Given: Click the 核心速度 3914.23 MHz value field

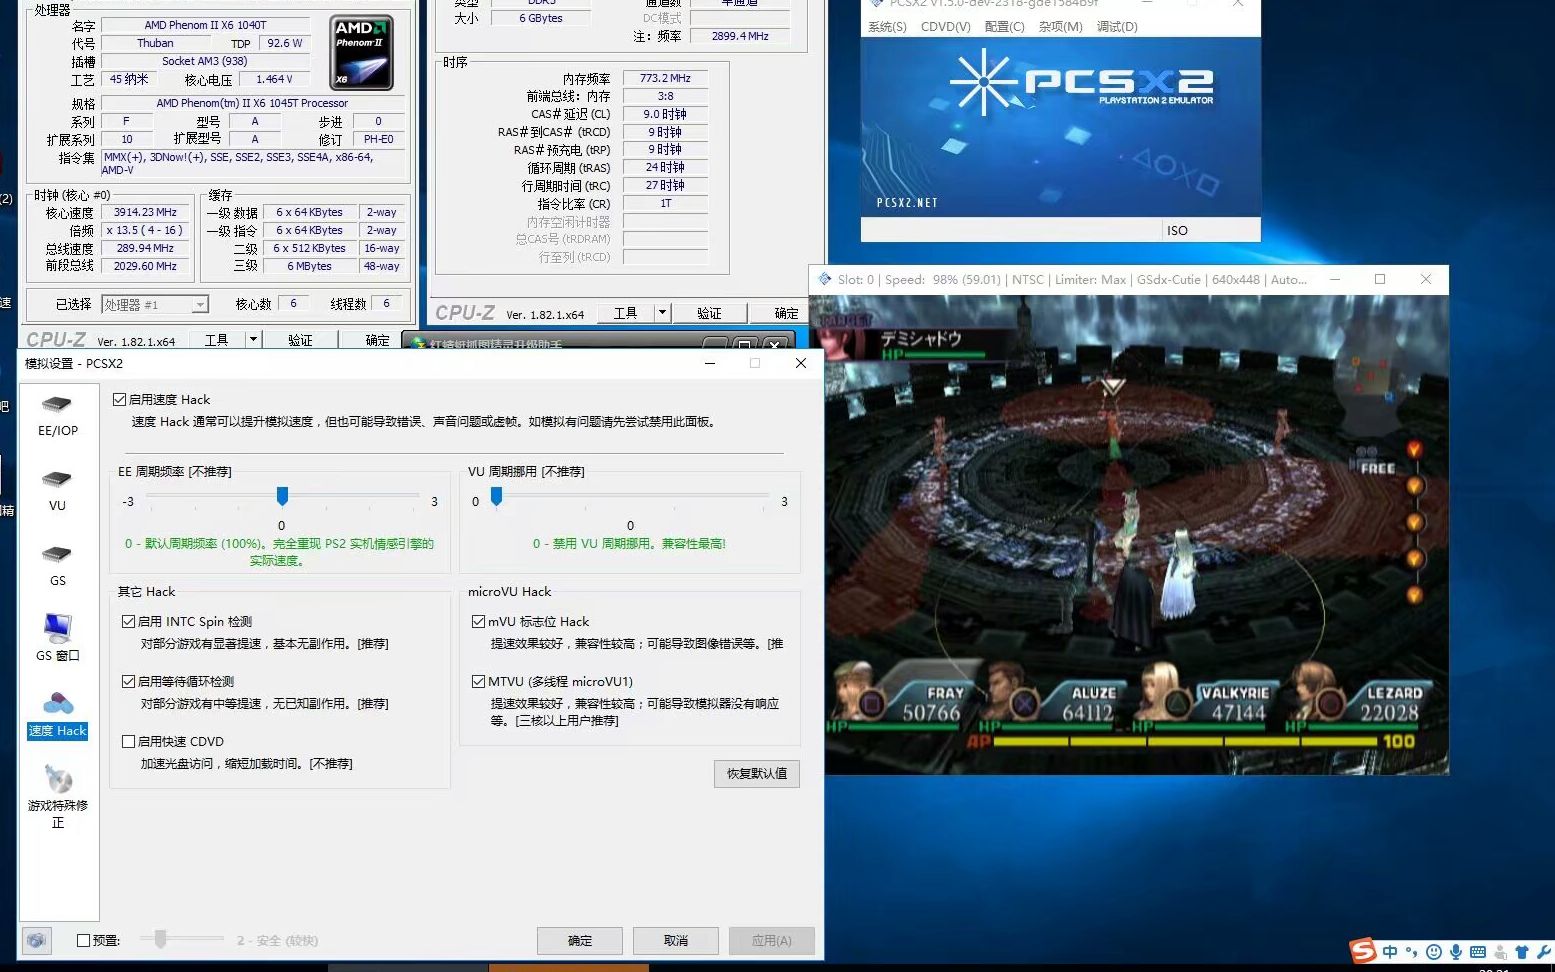Looking at the screenshot, I should pos(145,212).
